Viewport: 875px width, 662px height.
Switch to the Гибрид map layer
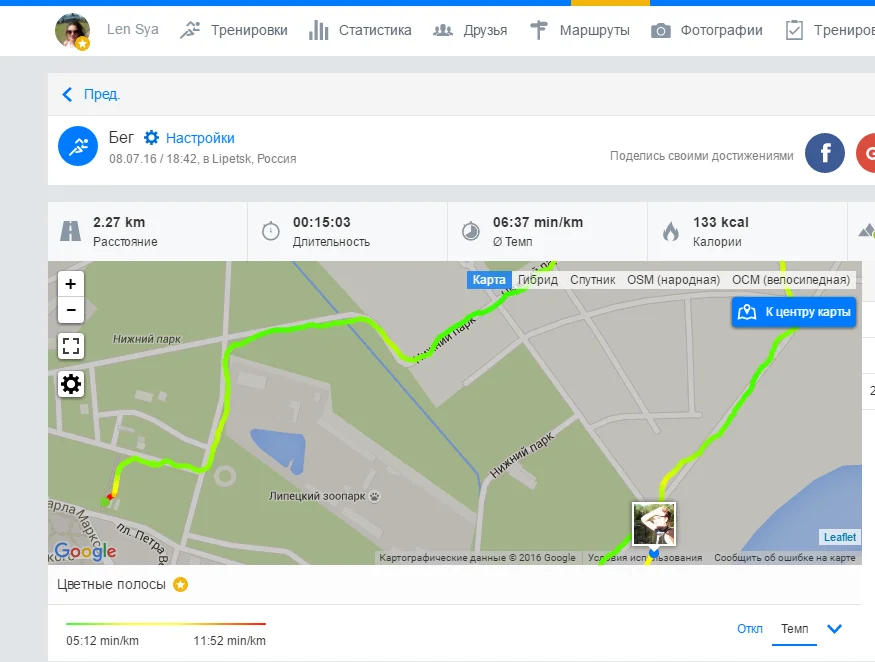(x=538, y=280)
